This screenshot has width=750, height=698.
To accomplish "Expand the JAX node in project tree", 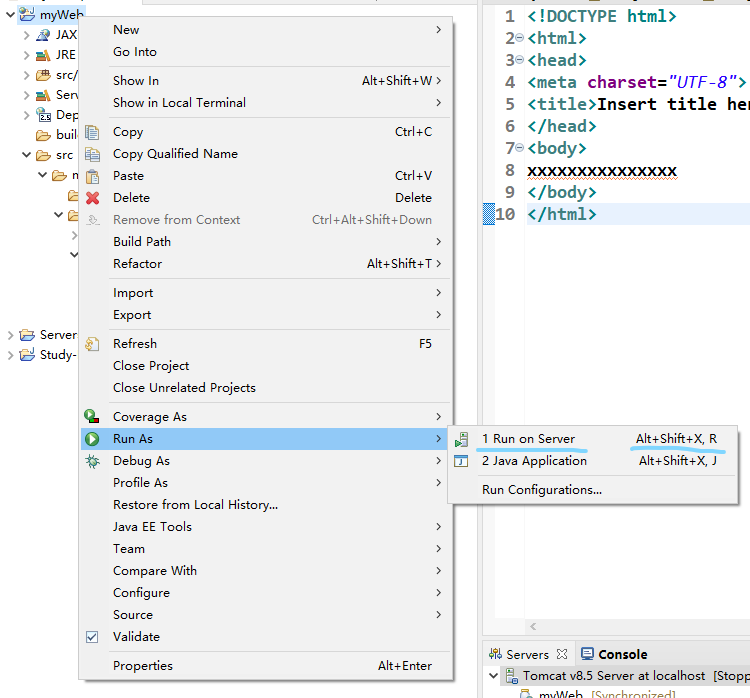I will (x=26, y=35).
